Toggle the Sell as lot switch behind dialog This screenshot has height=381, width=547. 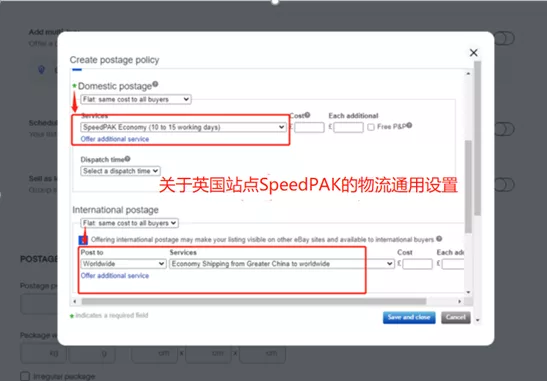click(504, 185)
